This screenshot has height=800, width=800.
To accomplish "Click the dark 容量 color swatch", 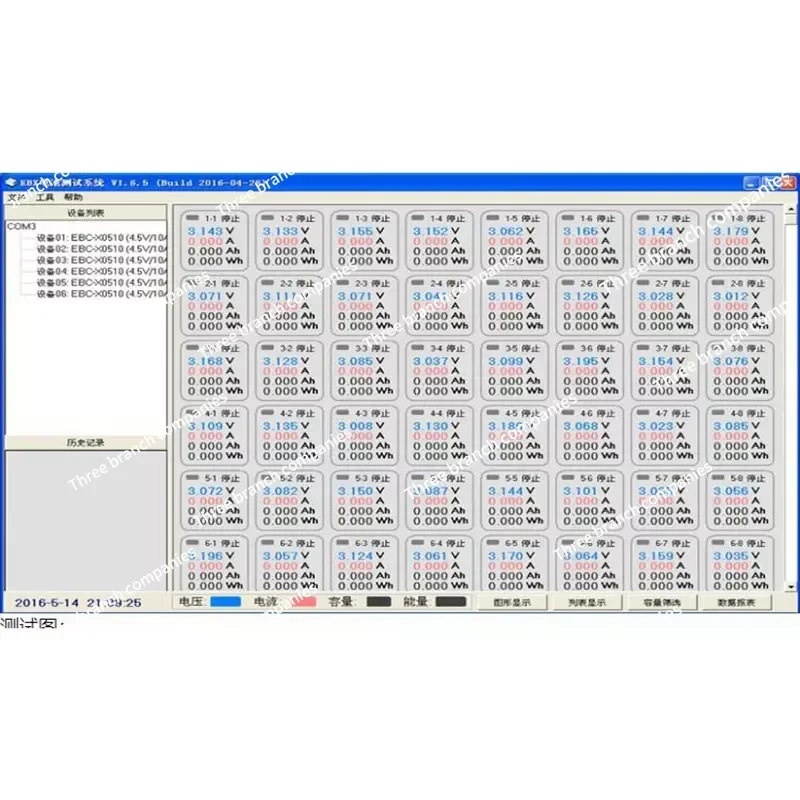I will 379,602.
